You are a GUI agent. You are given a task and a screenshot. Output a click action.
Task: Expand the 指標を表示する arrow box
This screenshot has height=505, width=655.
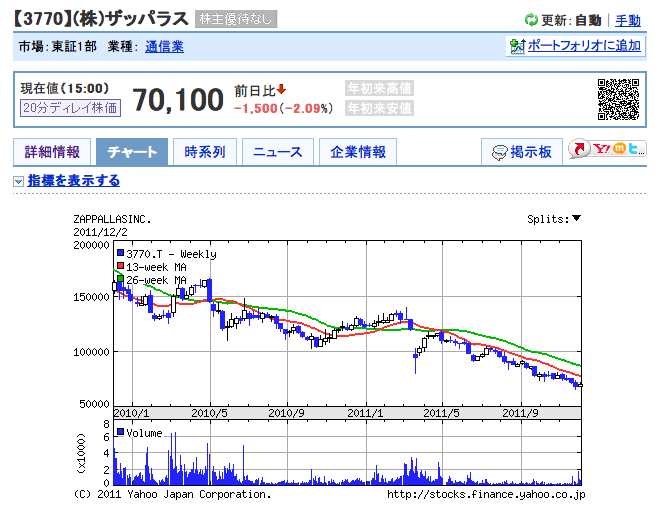coord(18,182)
